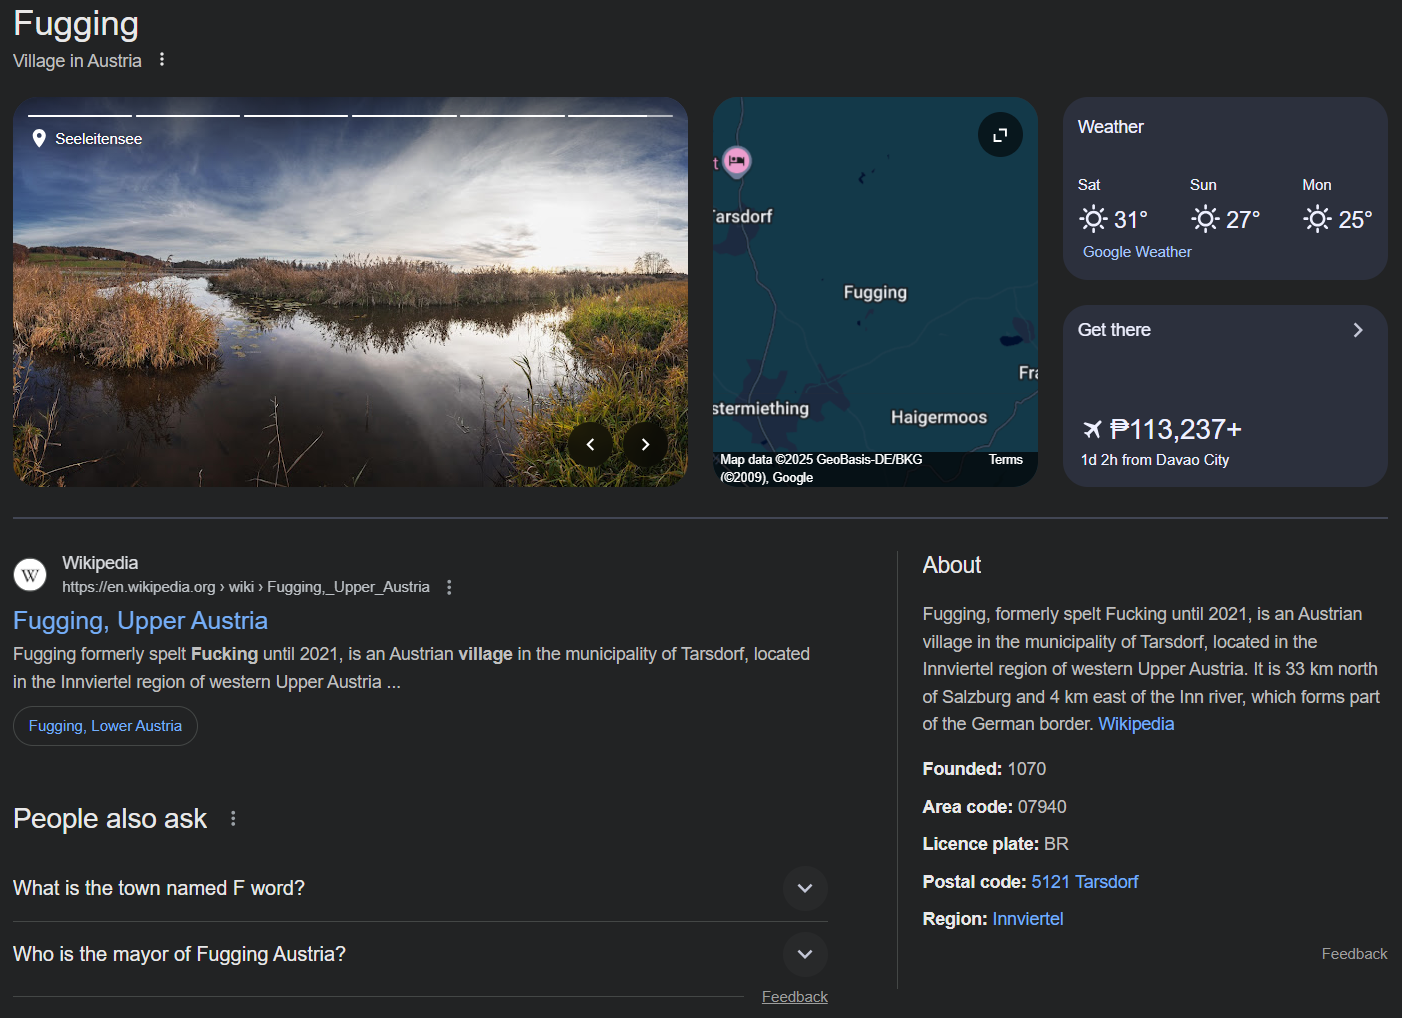Click the Saturday sunny weather icon

pyautogui.click(x=1093, y=219)
